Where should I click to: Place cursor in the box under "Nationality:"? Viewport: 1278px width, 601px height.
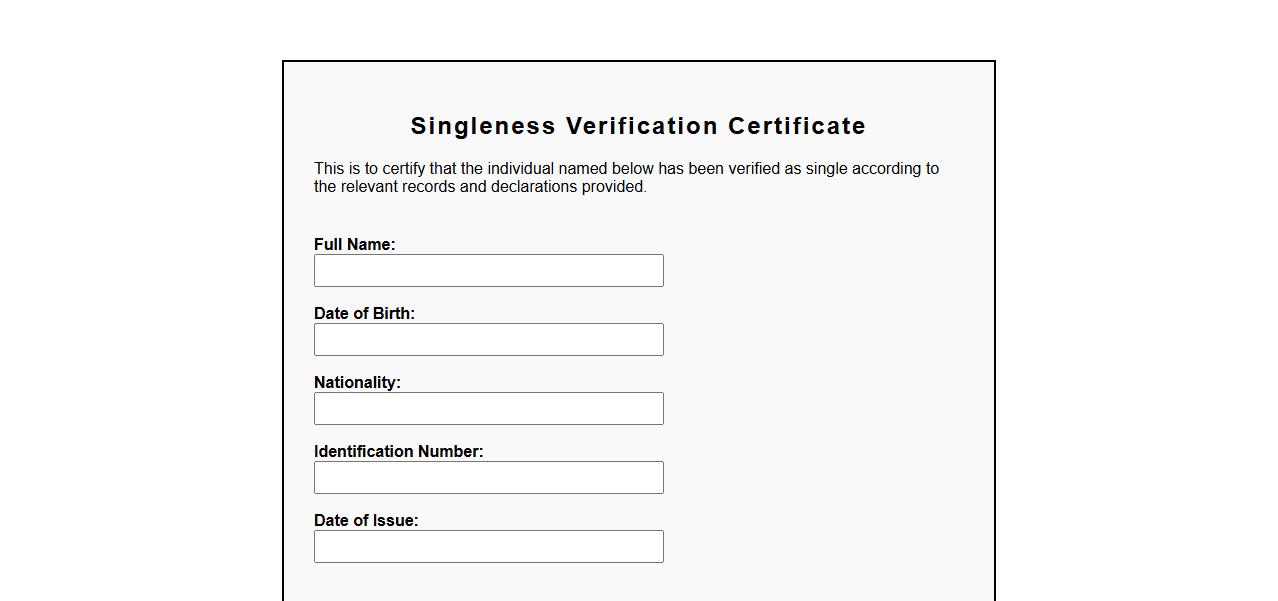[488, 408]
